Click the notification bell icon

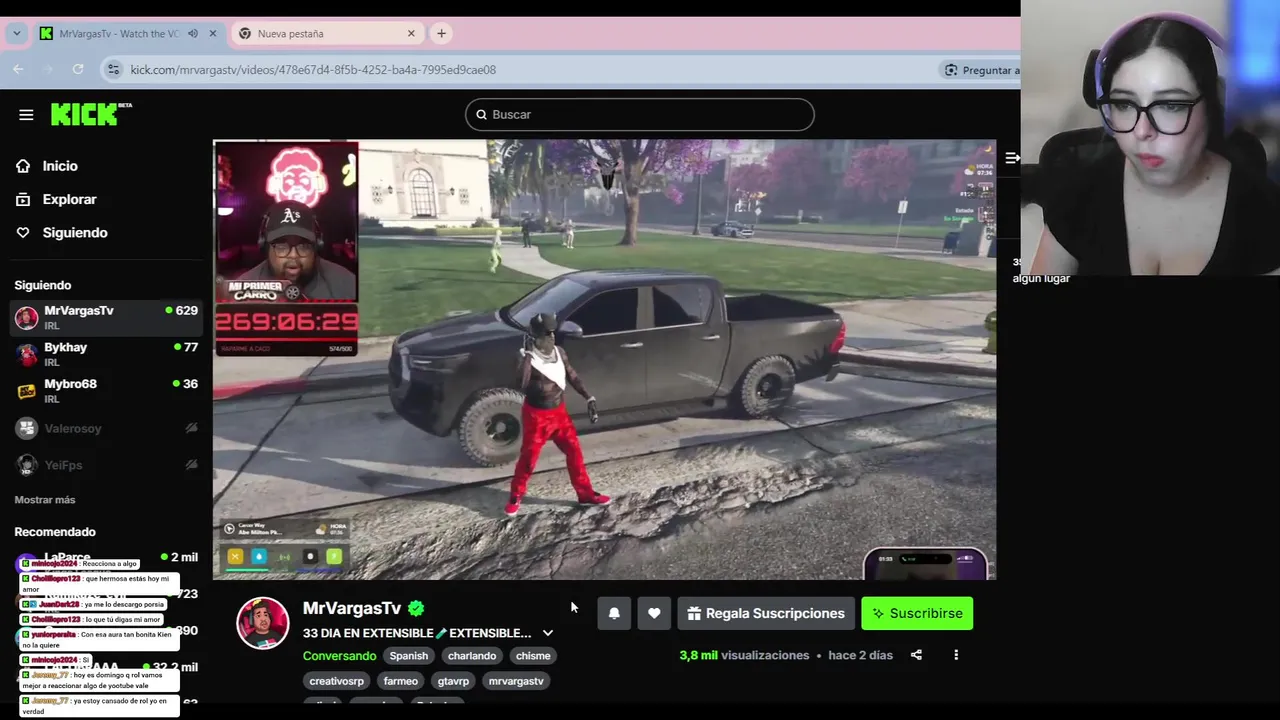click(x=614, y=613)
